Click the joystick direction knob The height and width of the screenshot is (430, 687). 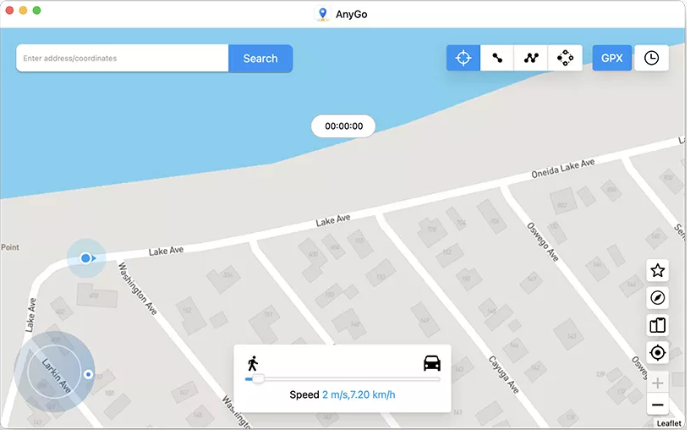click(x=89, y=374)
